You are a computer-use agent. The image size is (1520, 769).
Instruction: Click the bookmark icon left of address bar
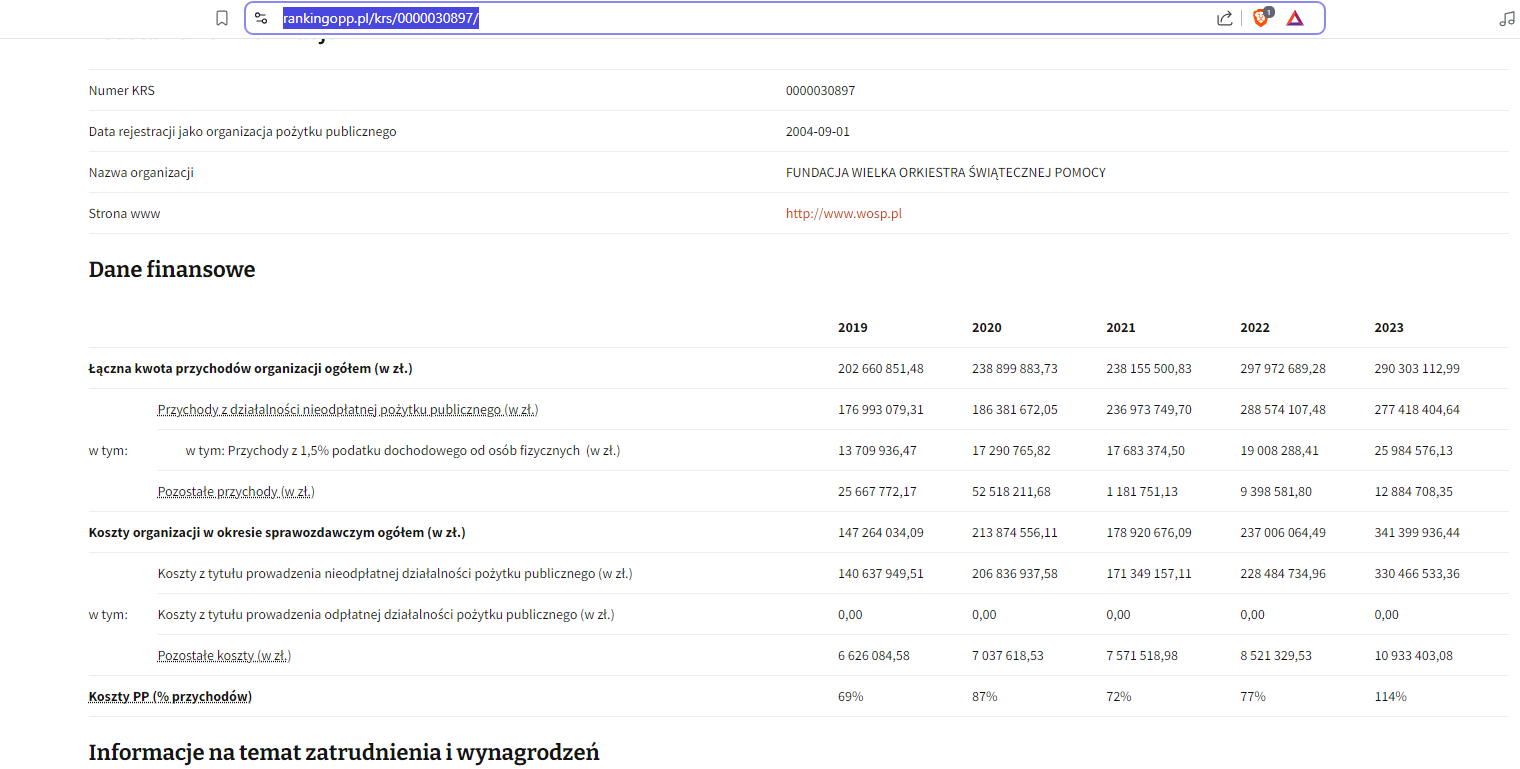pyautogui.click(x=222, y=18)
